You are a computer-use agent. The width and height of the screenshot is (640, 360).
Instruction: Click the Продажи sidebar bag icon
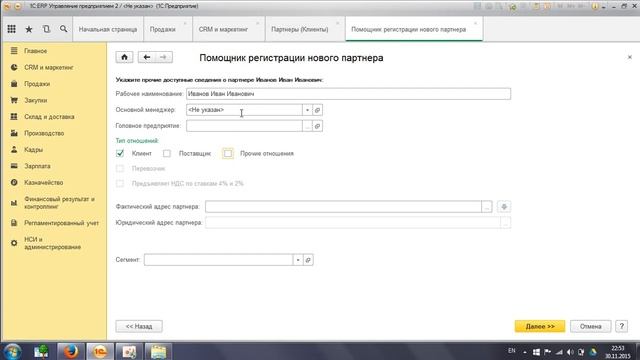coord(14,84)
